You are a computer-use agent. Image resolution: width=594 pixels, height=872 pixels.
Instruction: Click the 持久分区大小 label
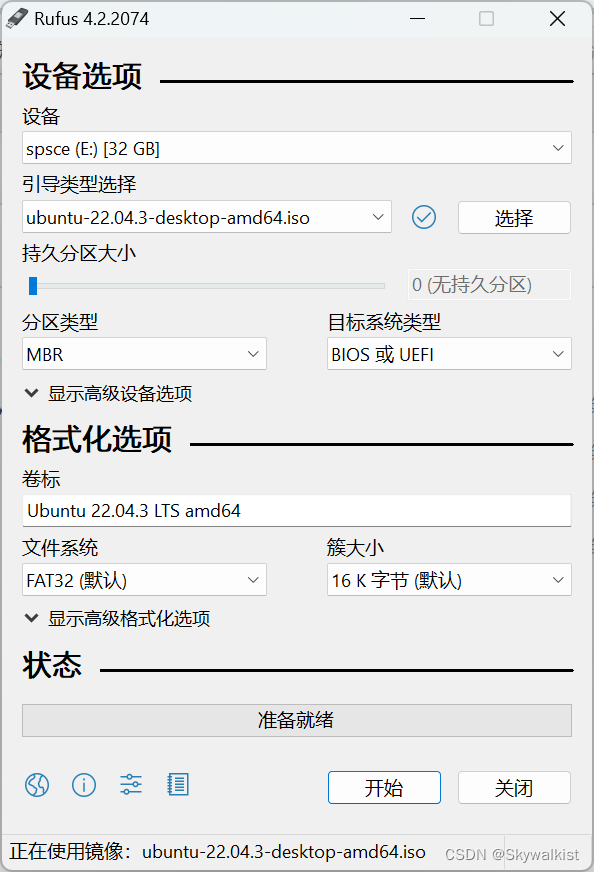pos(79,254)
